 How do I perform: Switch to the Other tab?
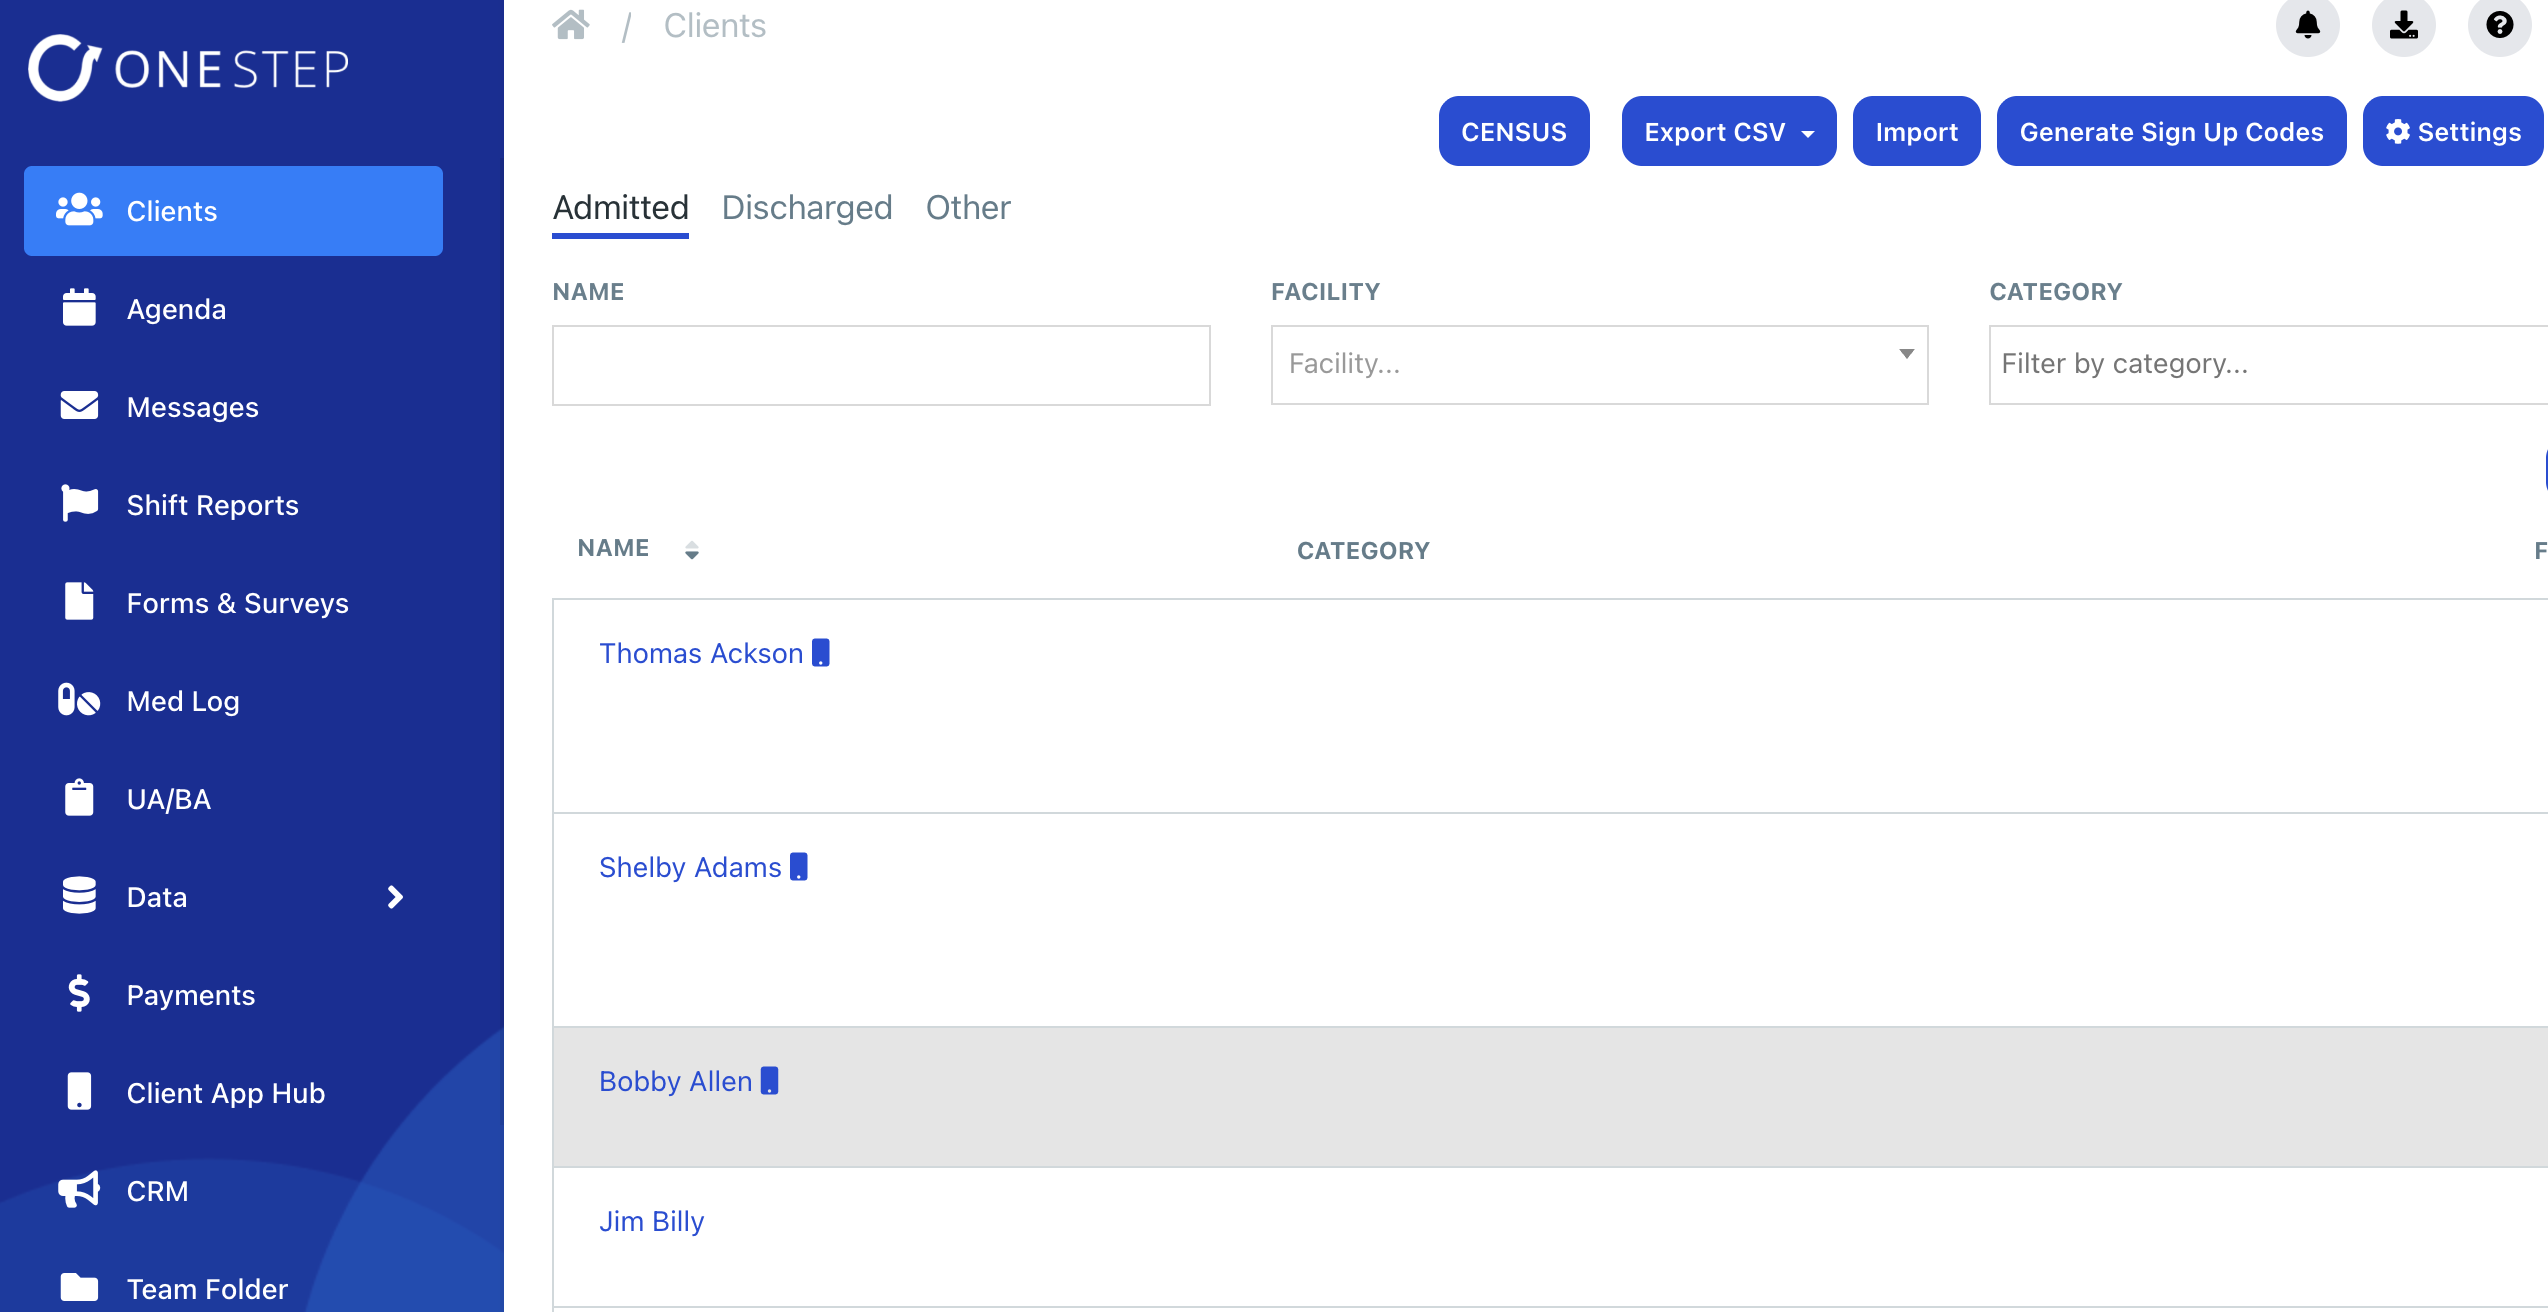tap(967, 208)
